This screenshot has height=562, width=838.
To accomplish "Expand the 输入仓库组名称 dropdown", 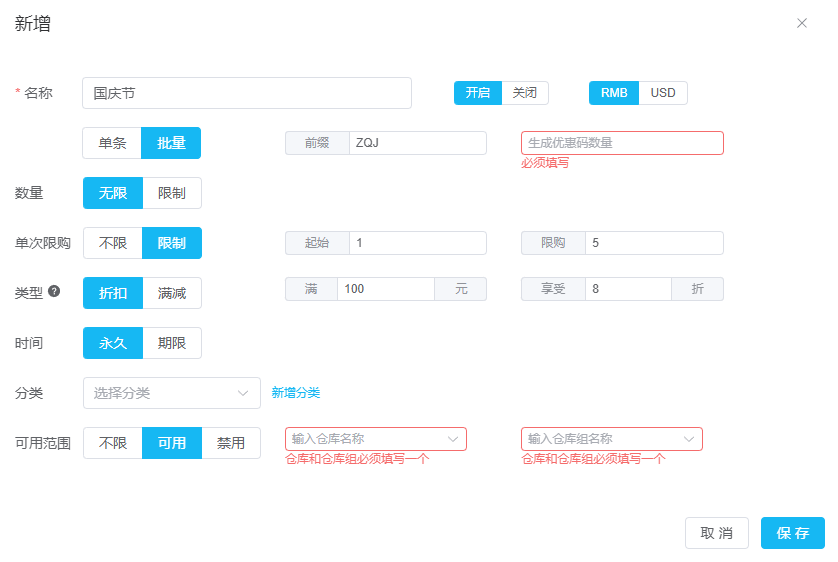I will (611, 439).
